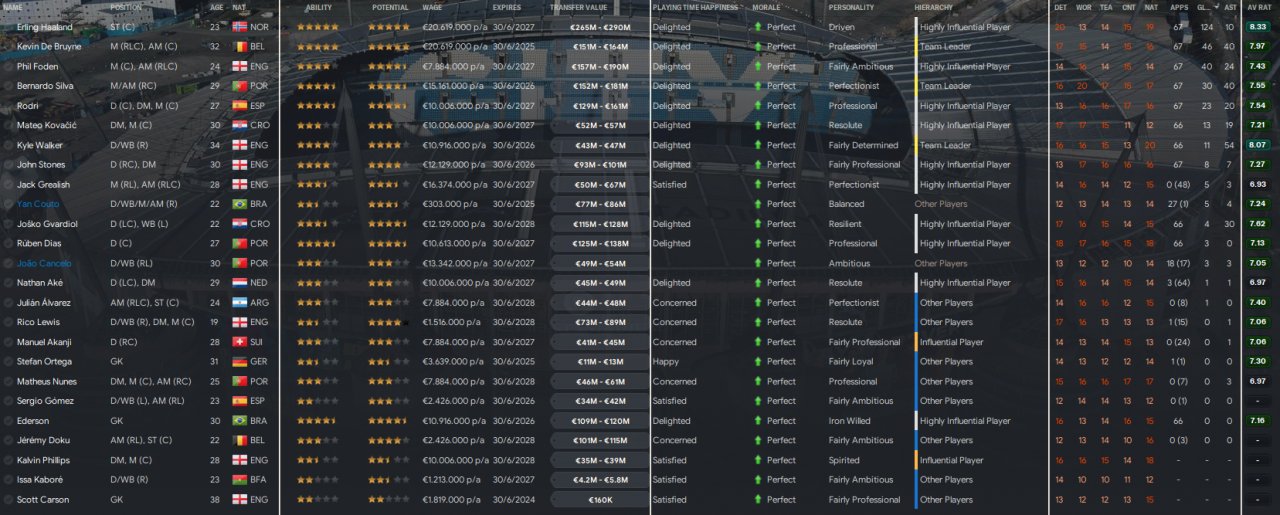Open Kevin De Bruyne player profile
Image resolution: width=1280 pixels, height=515 pixels.
[48, 47]
